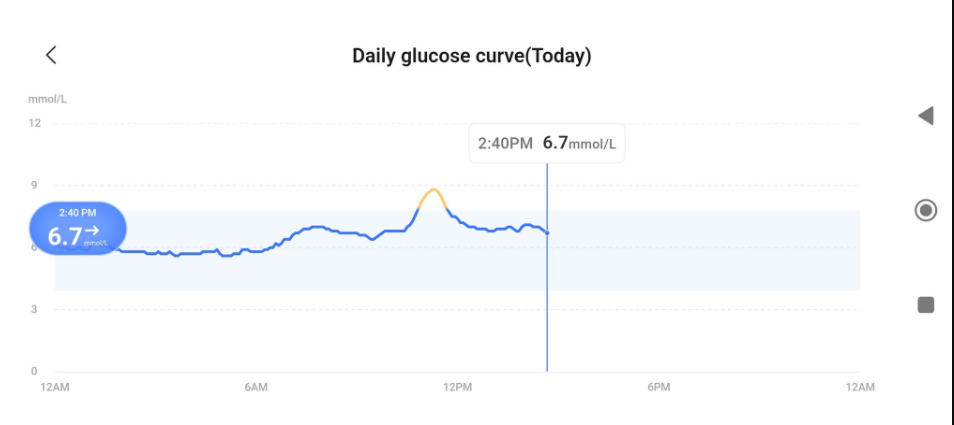Screen dimensions: 954x425
Task: Click the vertical blue time cursor line
Action: click(x=547, y=300)
